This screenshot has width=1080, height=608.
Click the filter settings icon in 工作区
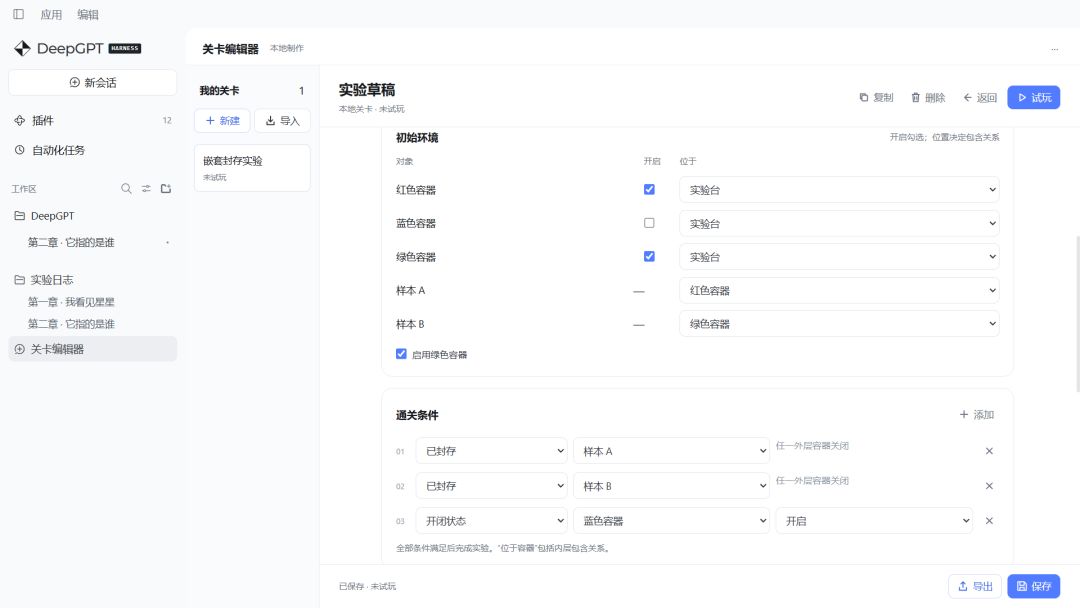[146, 188]
